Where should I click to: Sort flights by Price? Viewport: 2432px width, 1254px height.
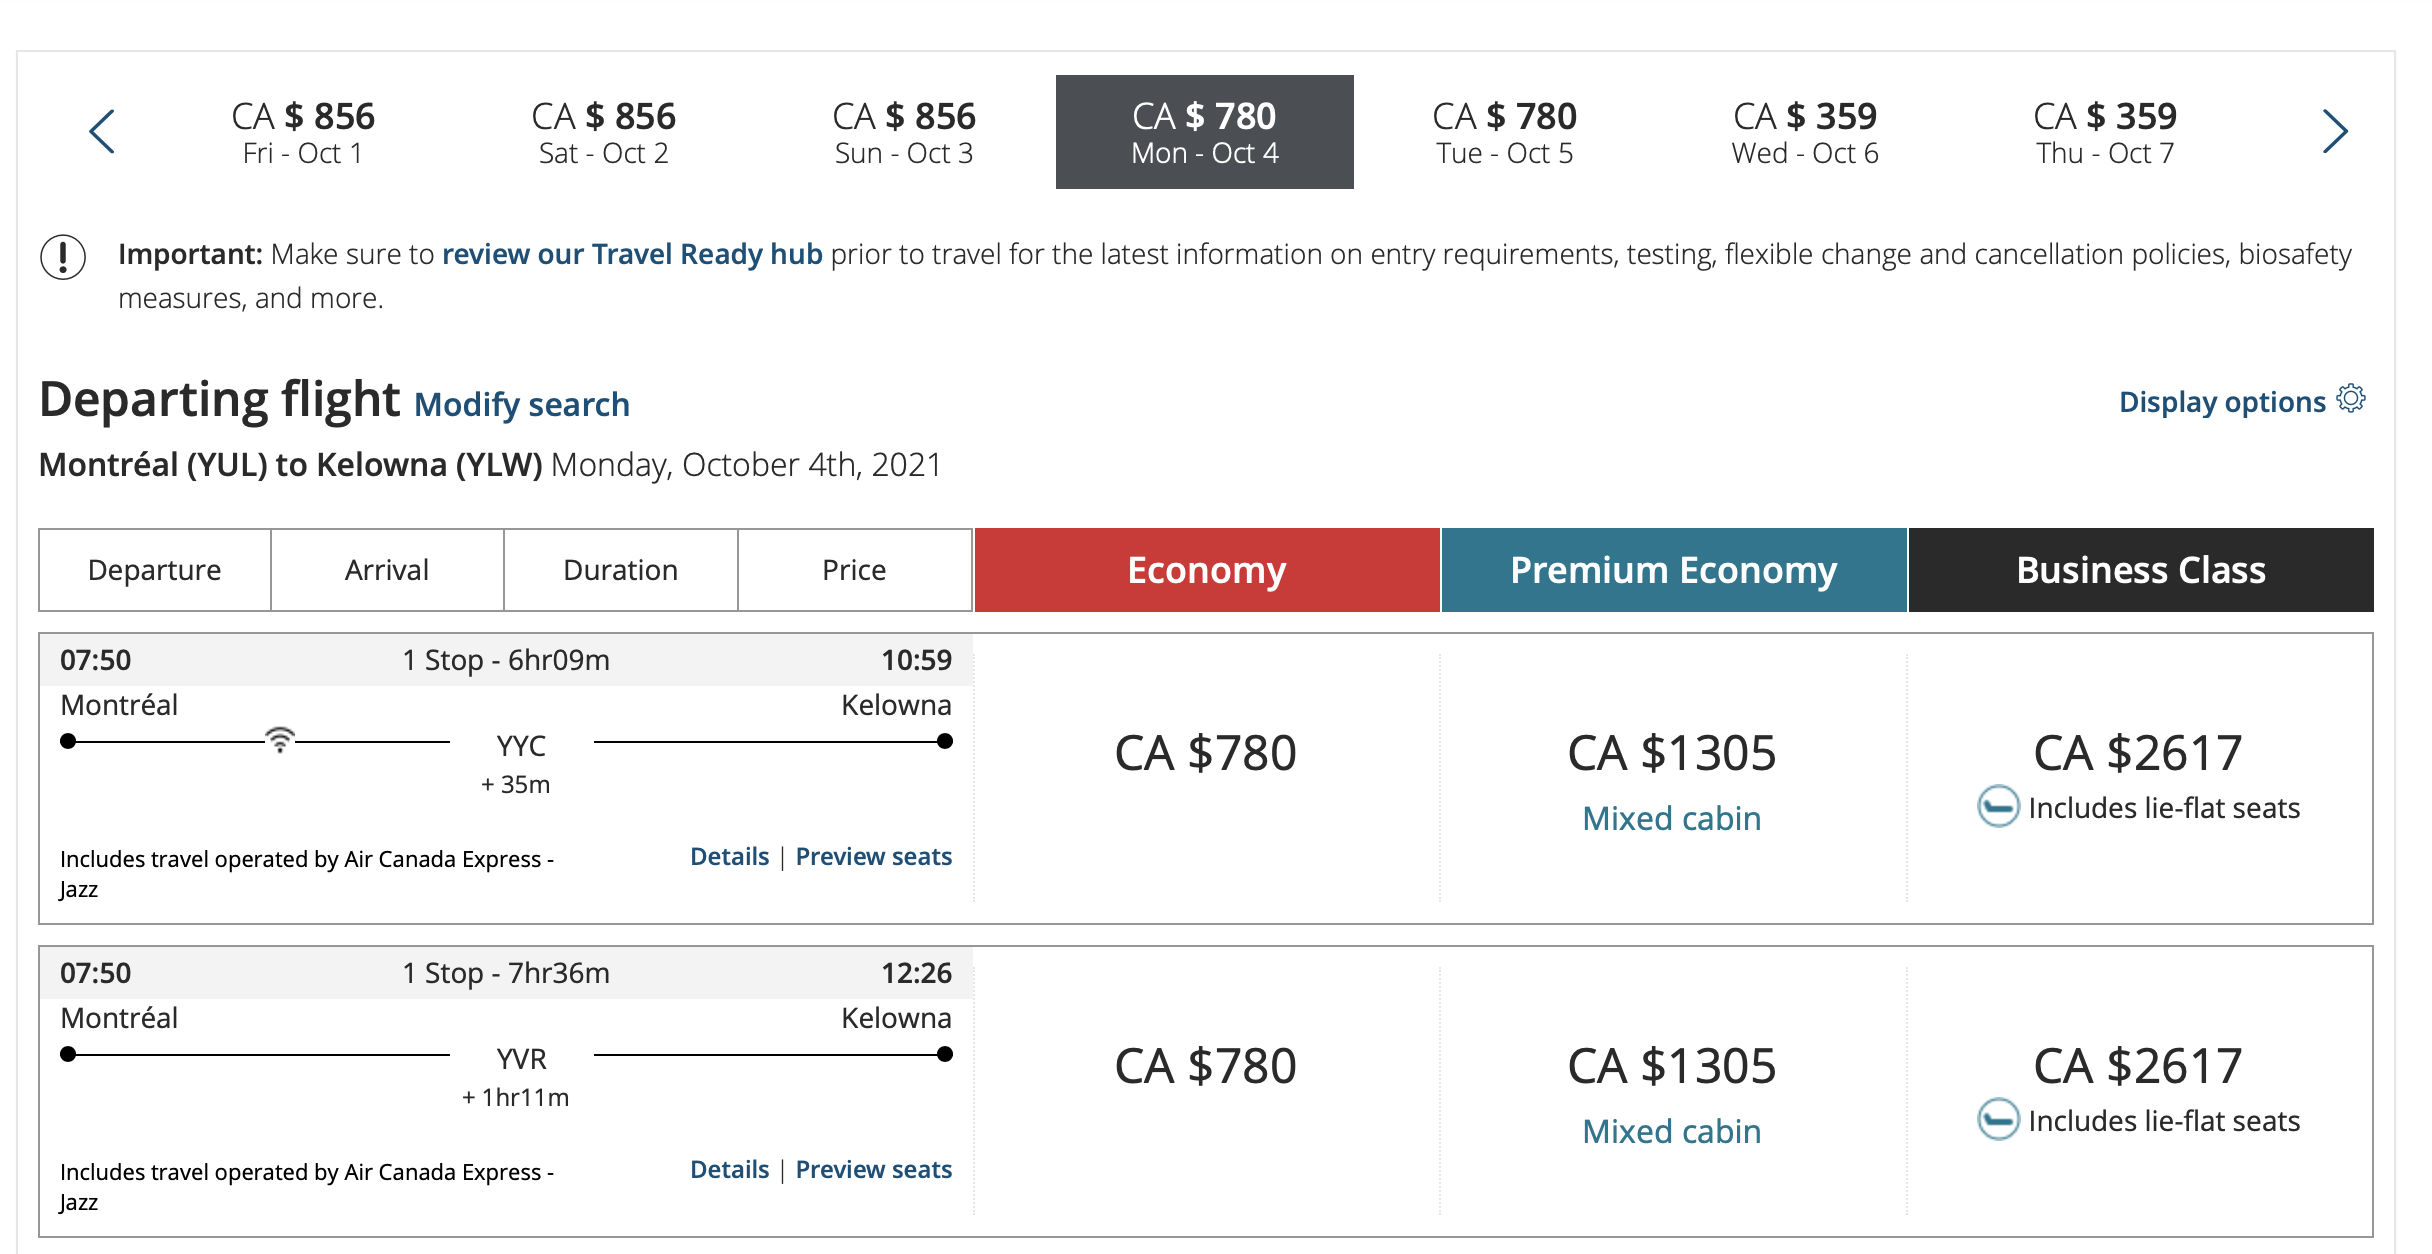[x=854, y=570]
